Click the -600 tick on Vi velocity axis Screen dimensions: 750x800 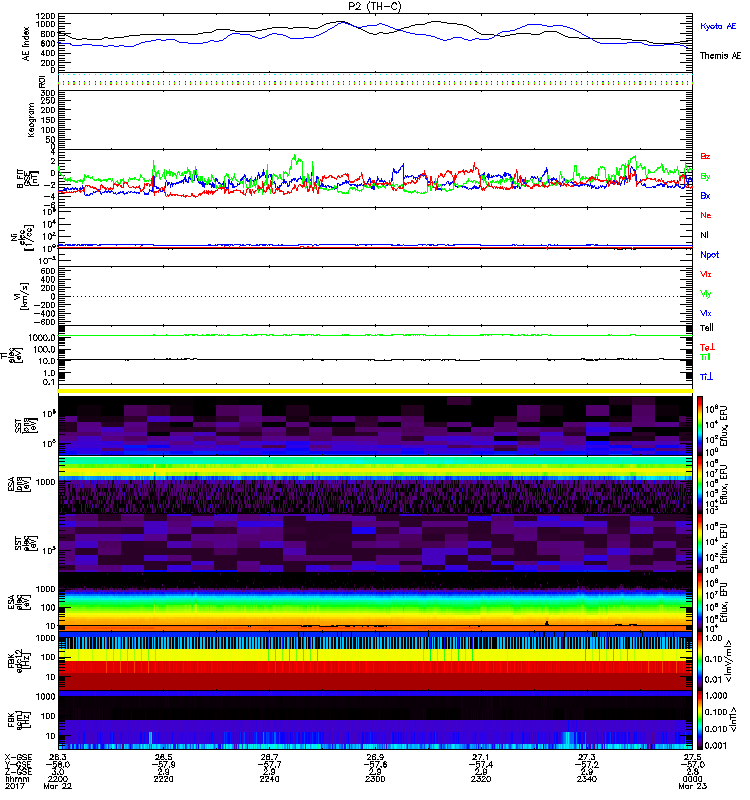coord(44,322)
